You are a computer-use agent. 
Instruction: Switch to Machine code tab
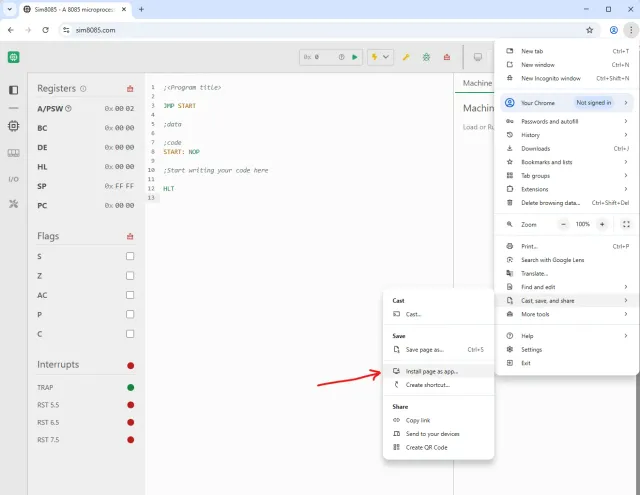tap(477, 83)
